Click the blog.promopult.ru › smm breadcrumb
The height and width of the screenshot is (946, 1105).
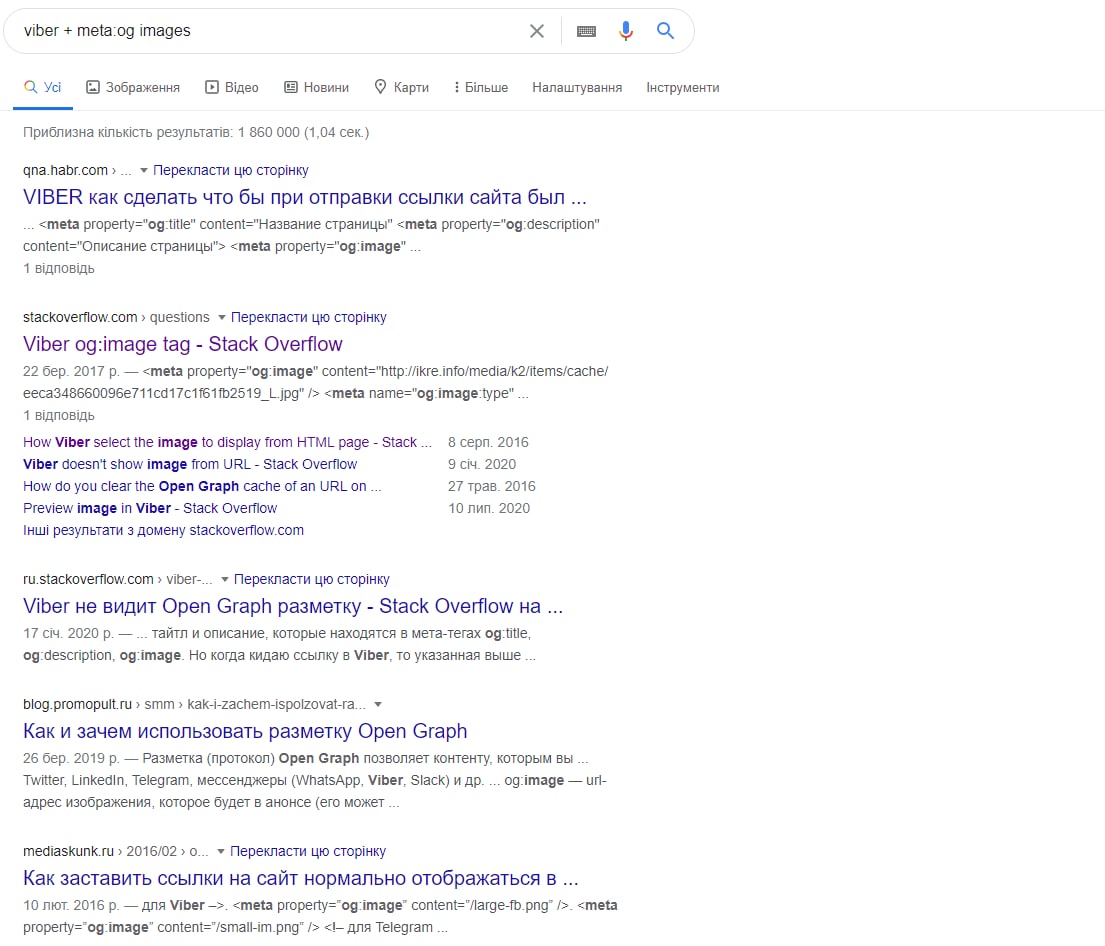pos(195,704)
